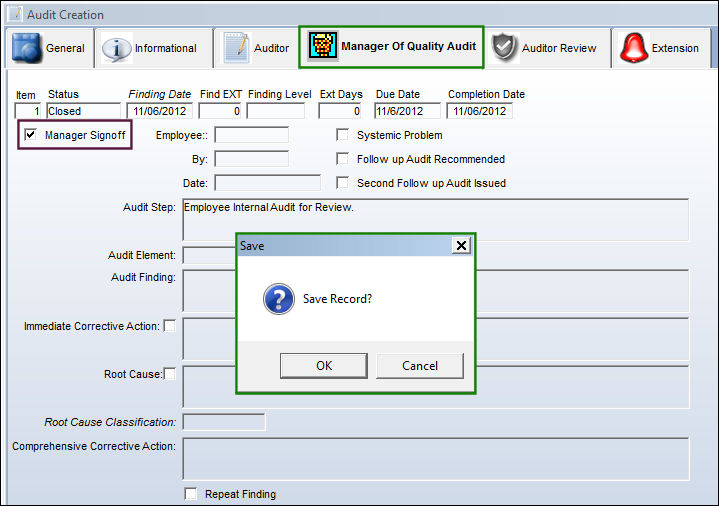Open the Informational tab
The height and width of the screenshot is (506, 719).
(155, 48)
